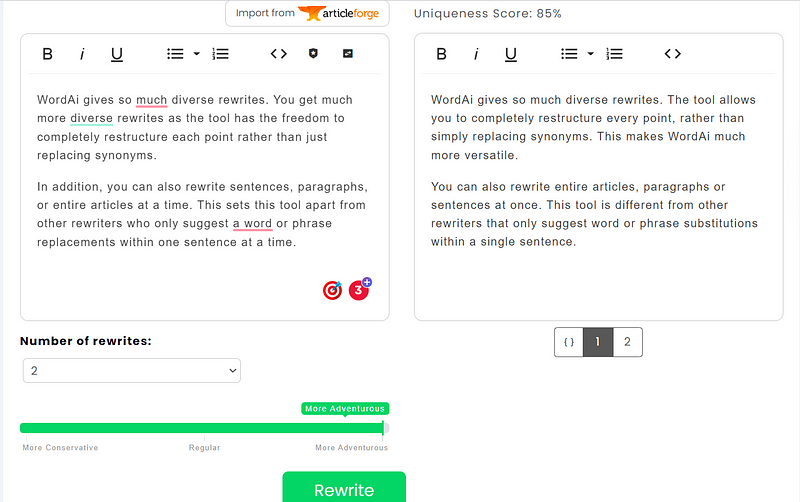Click the underlined word "much" in left editor
The image size is (800, 502).
152,100
